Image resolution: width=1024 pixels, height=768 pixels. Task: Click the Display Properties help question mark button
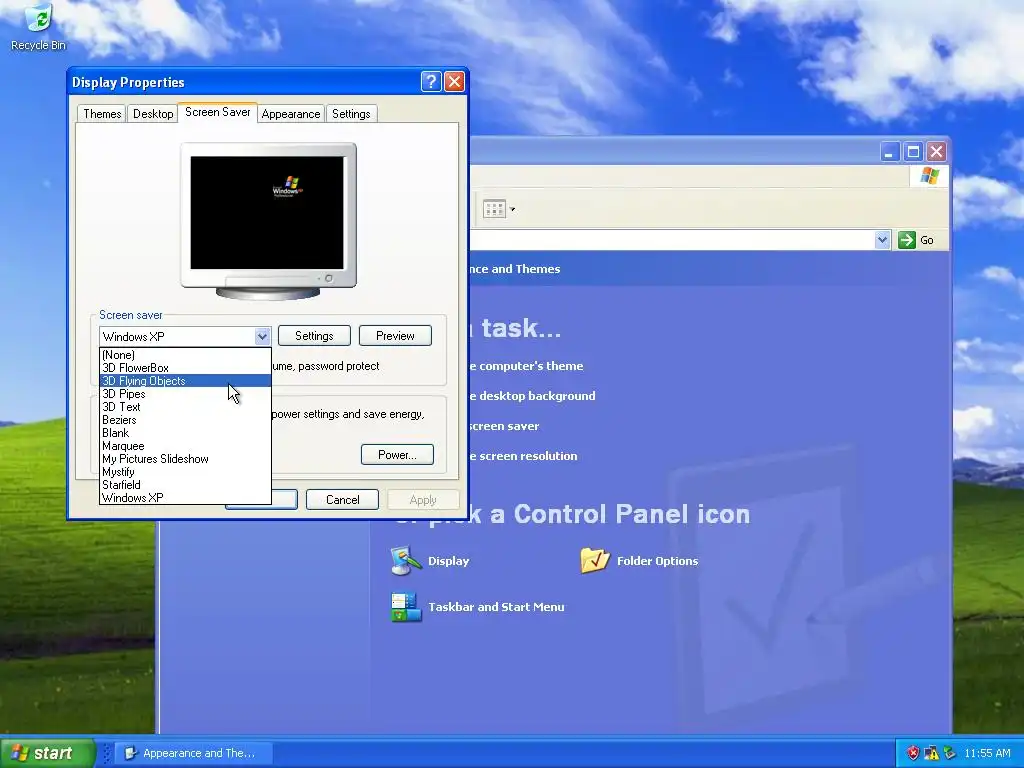pyautogui.click(x=431, y=82)
